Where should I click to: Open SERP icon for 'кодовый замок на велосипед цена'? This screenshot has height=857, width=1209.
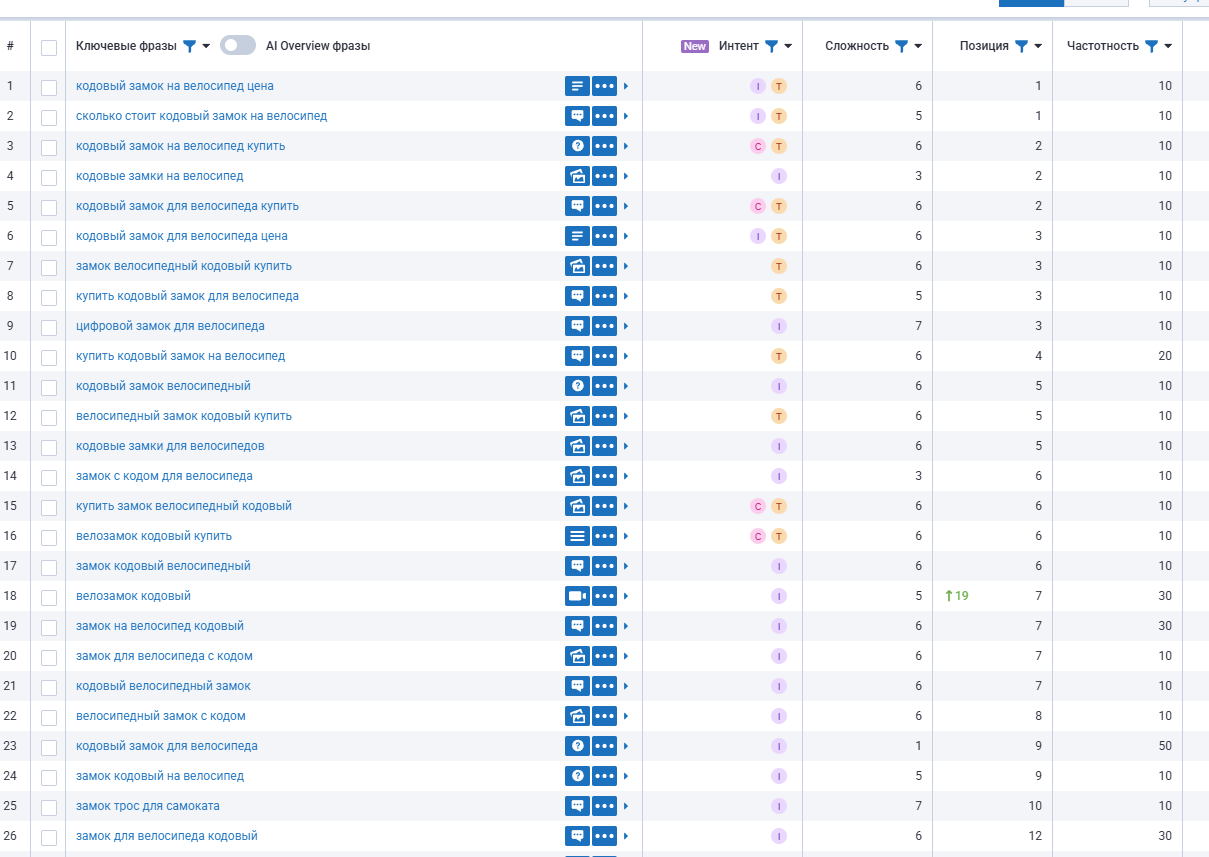click(577, 86)
